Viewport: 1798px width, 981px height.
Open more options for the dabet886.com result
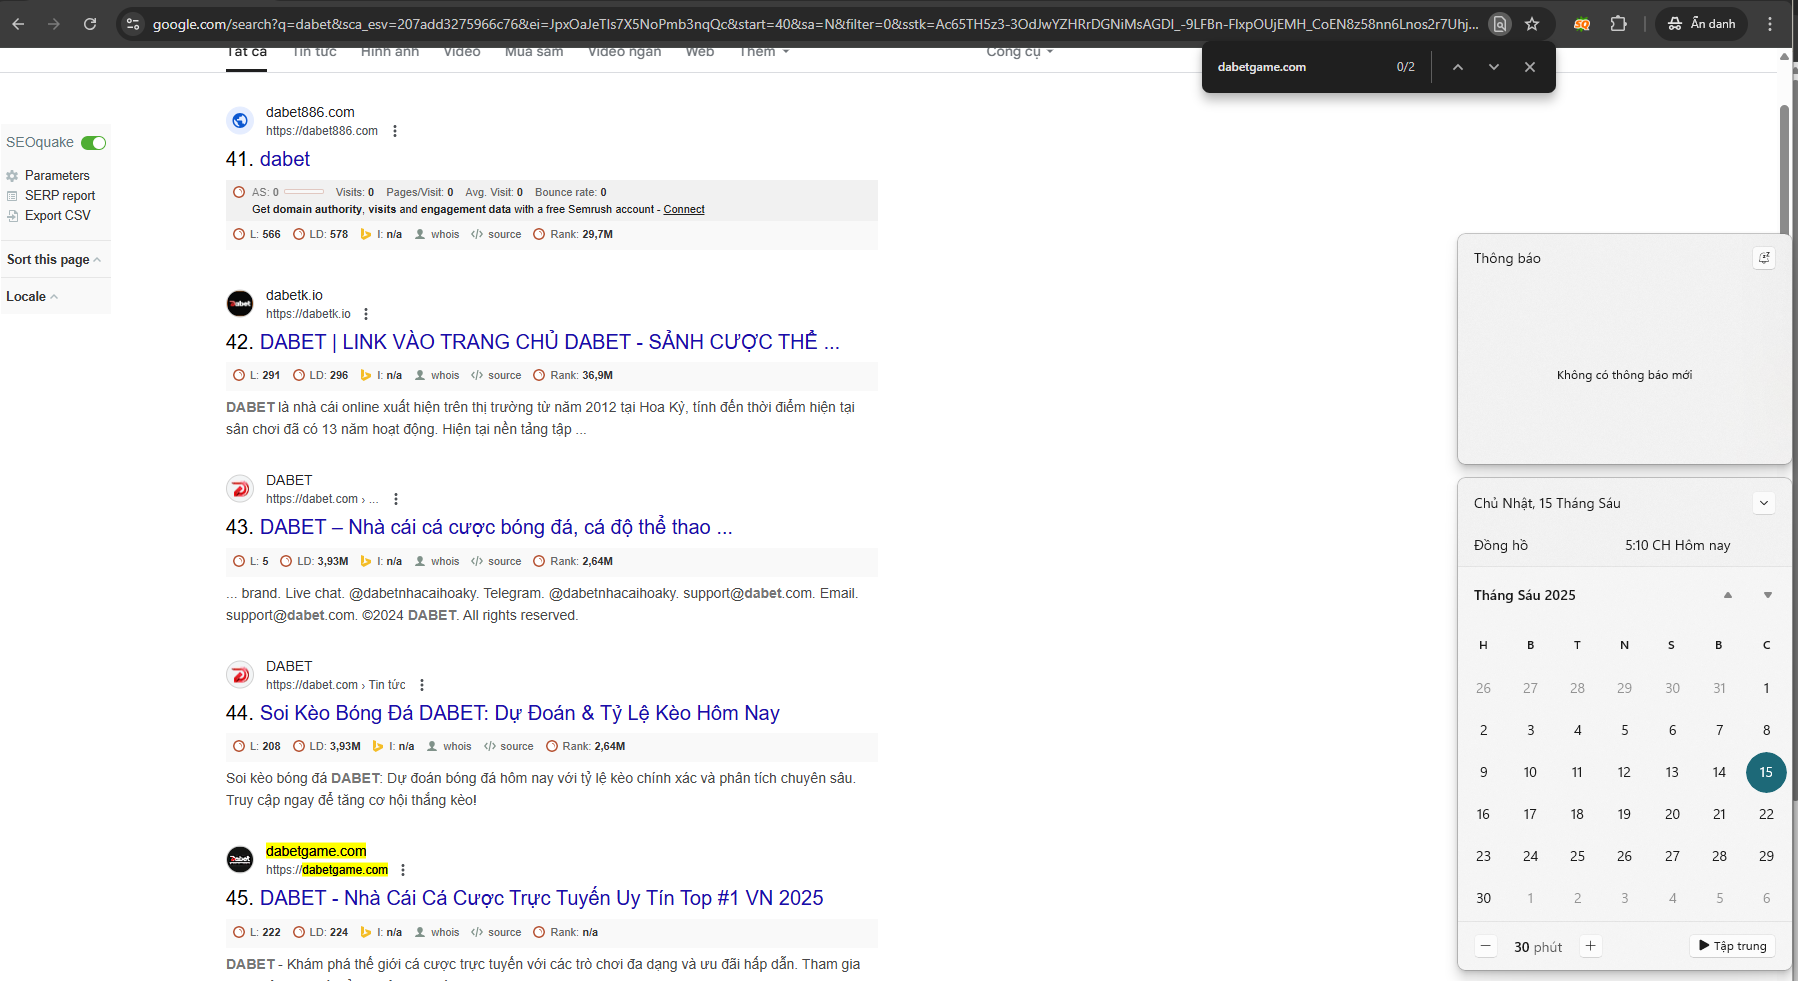point(395,131)
